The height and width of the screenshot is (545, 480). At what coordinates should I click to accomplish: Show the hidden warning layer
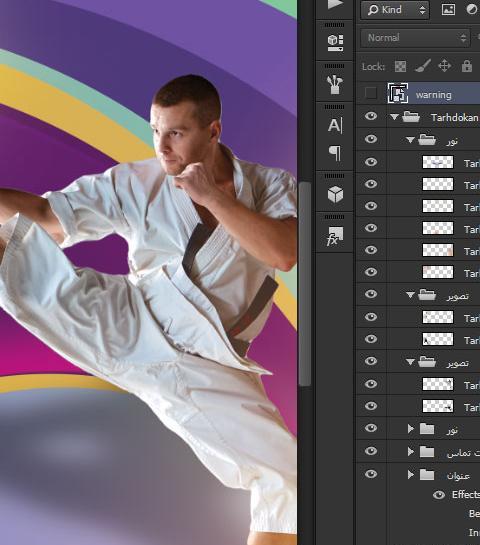pos(371,93)
